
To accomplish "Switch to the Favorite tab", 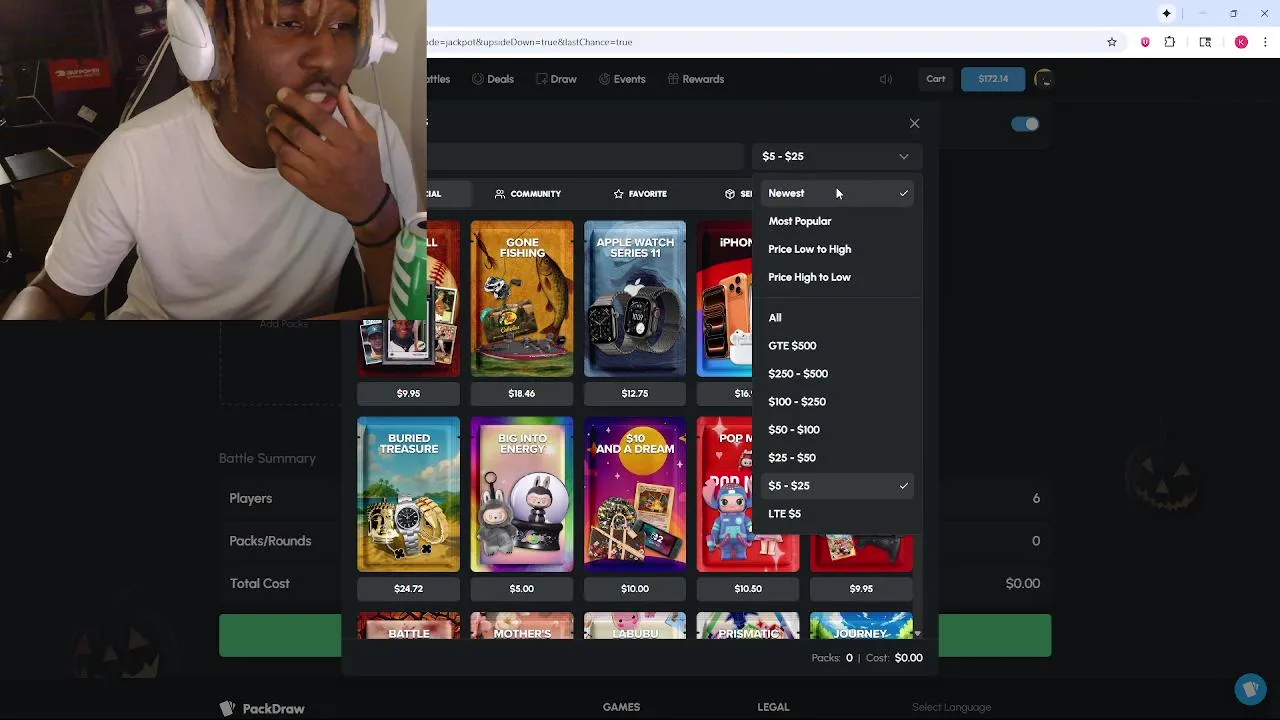I will [x=640, y=194].
